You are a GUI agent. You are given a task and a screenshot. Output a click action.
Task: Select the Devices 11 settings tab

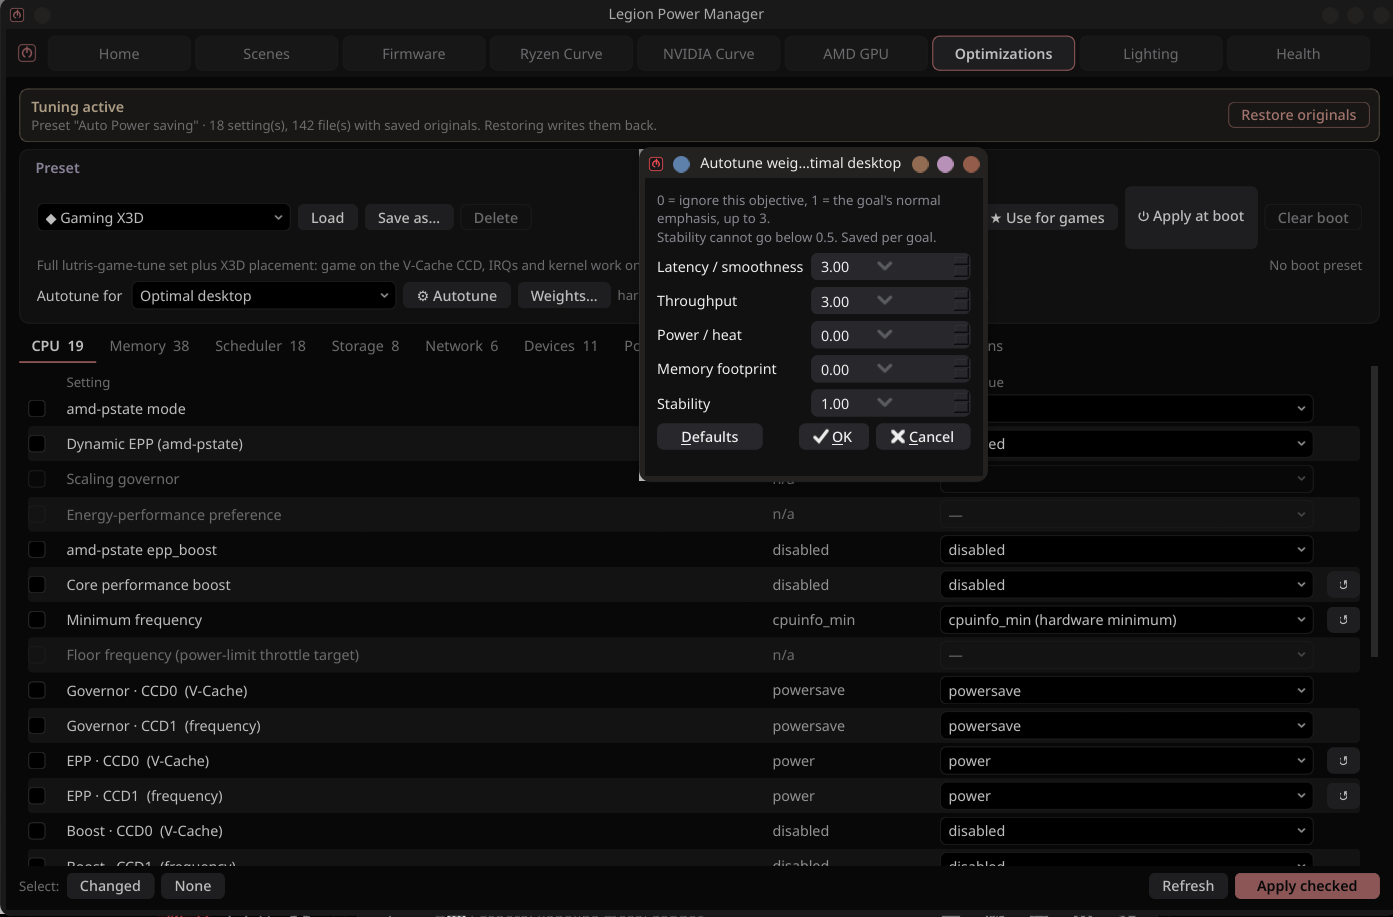click(560, 346)
